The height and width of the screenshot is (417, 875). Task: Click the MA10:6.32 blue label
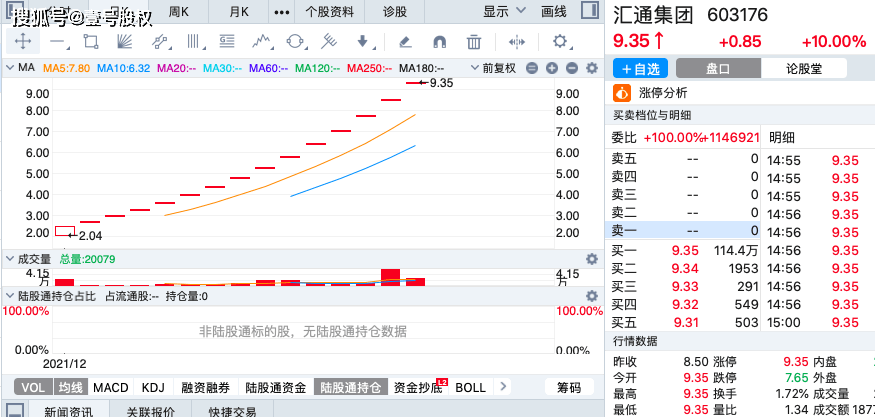124,68
